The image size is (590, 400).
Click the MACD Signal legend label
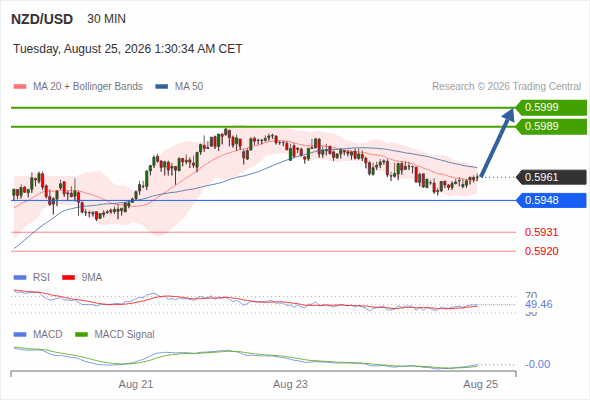(x=125, y=335)
